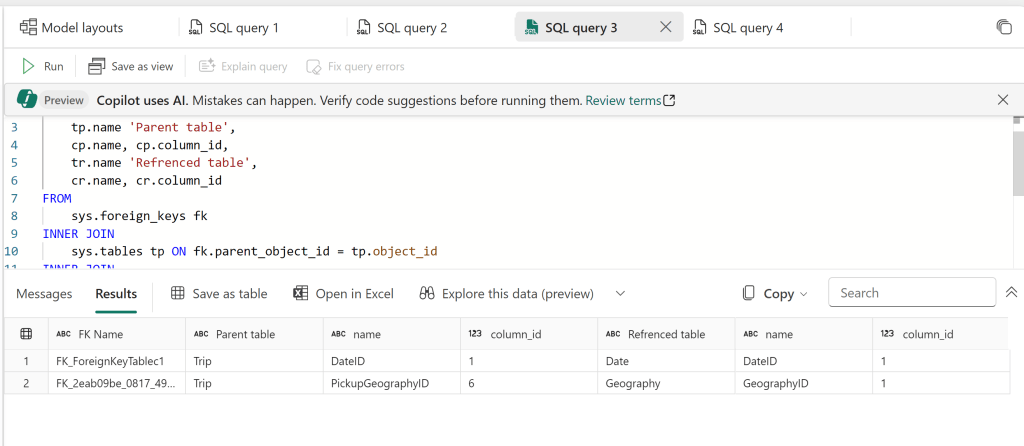Screen dimensions: 1024x446
Task: Click the Run query play icon
Action: [x=29, y=66]
